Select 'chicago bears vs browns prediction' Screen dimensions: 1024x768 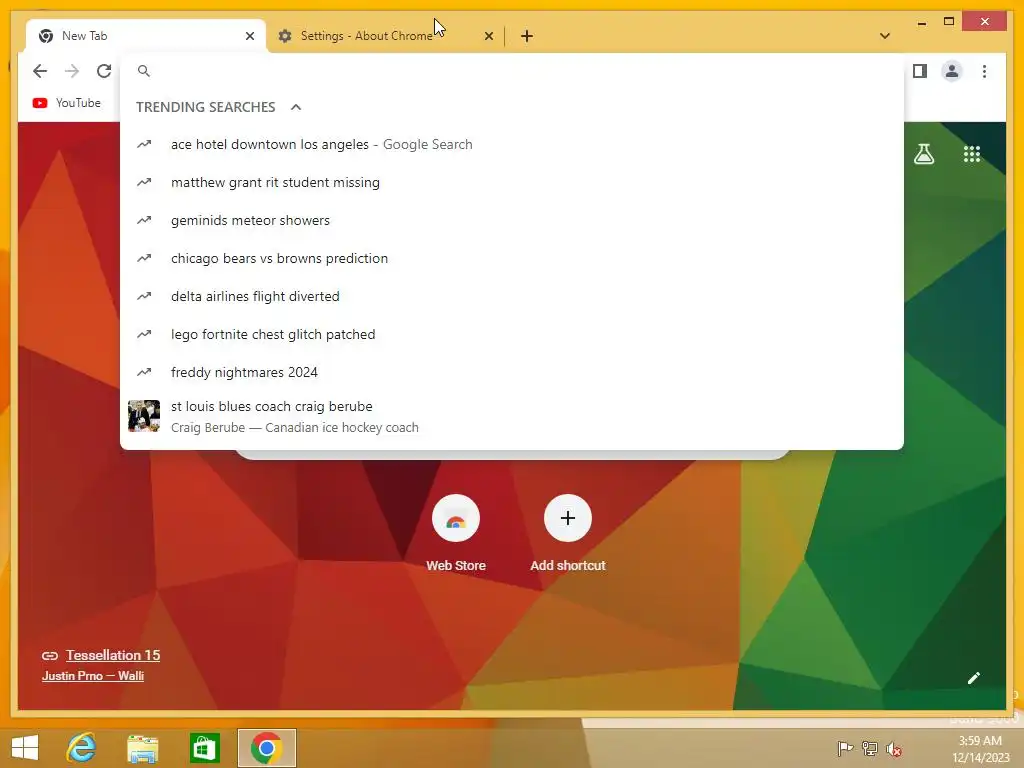(x=512, y=258)
